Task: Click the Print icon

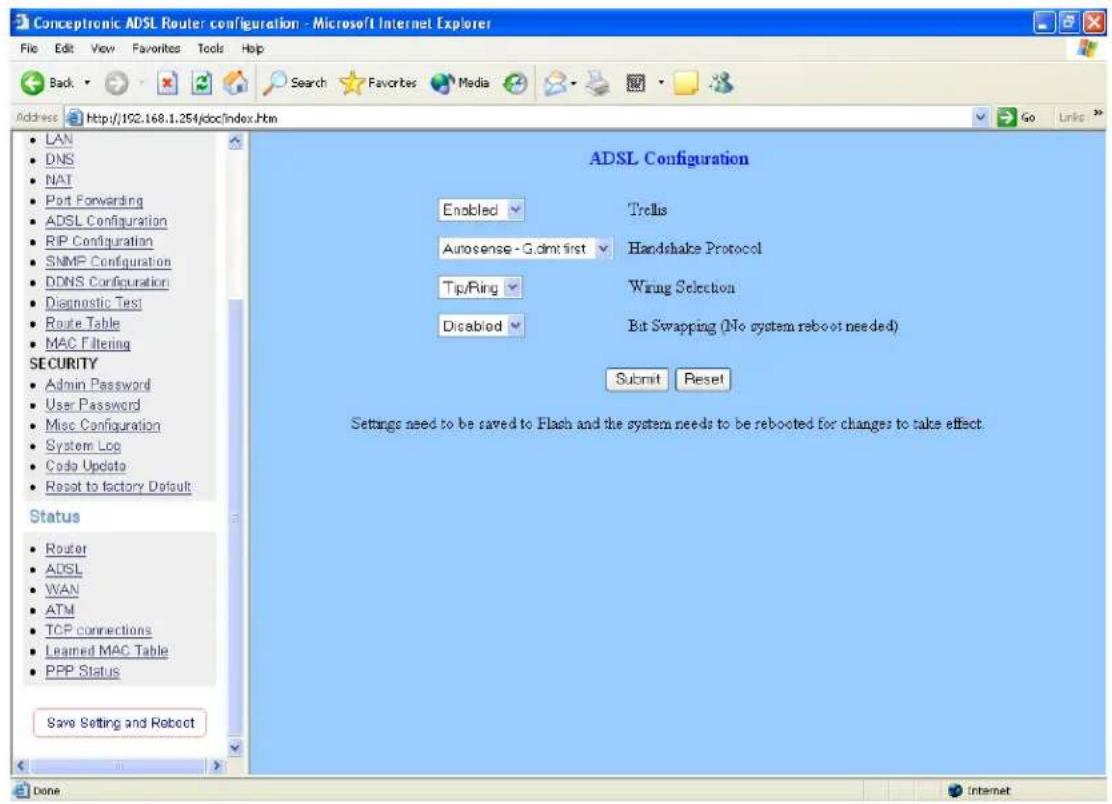Action: (x=598, y=84)
